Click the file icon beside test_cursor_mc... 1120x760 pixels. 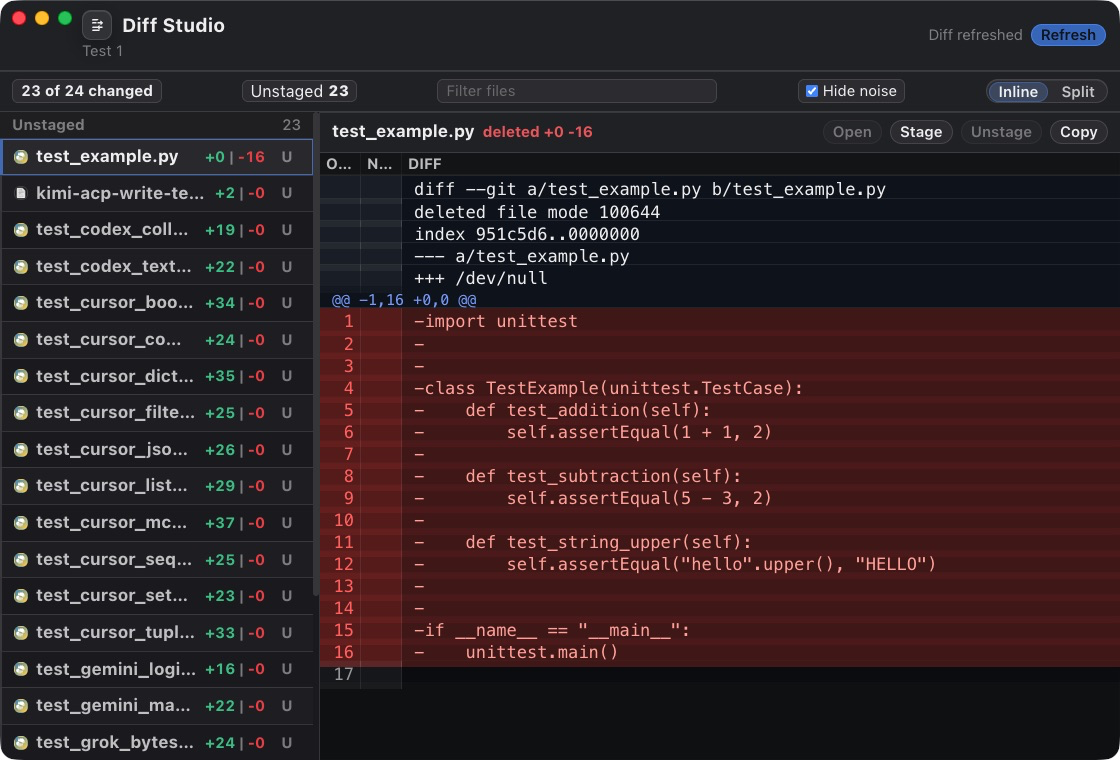[x=21, y=523]
